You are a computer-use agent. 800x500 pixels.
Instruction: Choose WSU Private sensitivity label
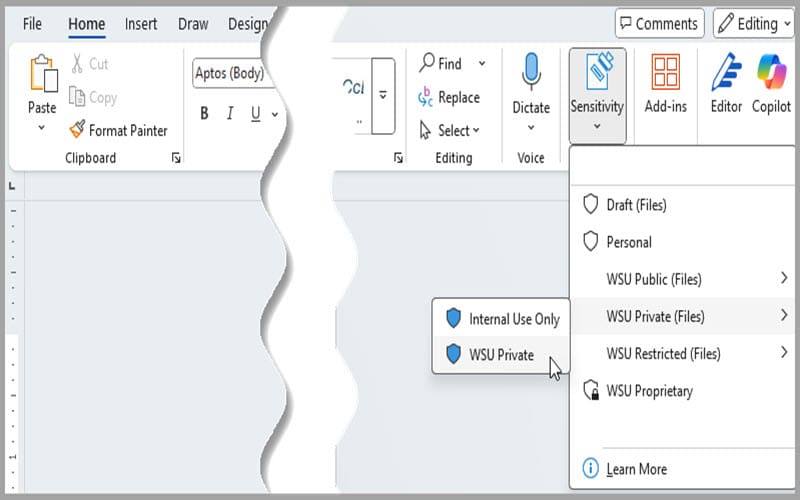coord(500,355)
